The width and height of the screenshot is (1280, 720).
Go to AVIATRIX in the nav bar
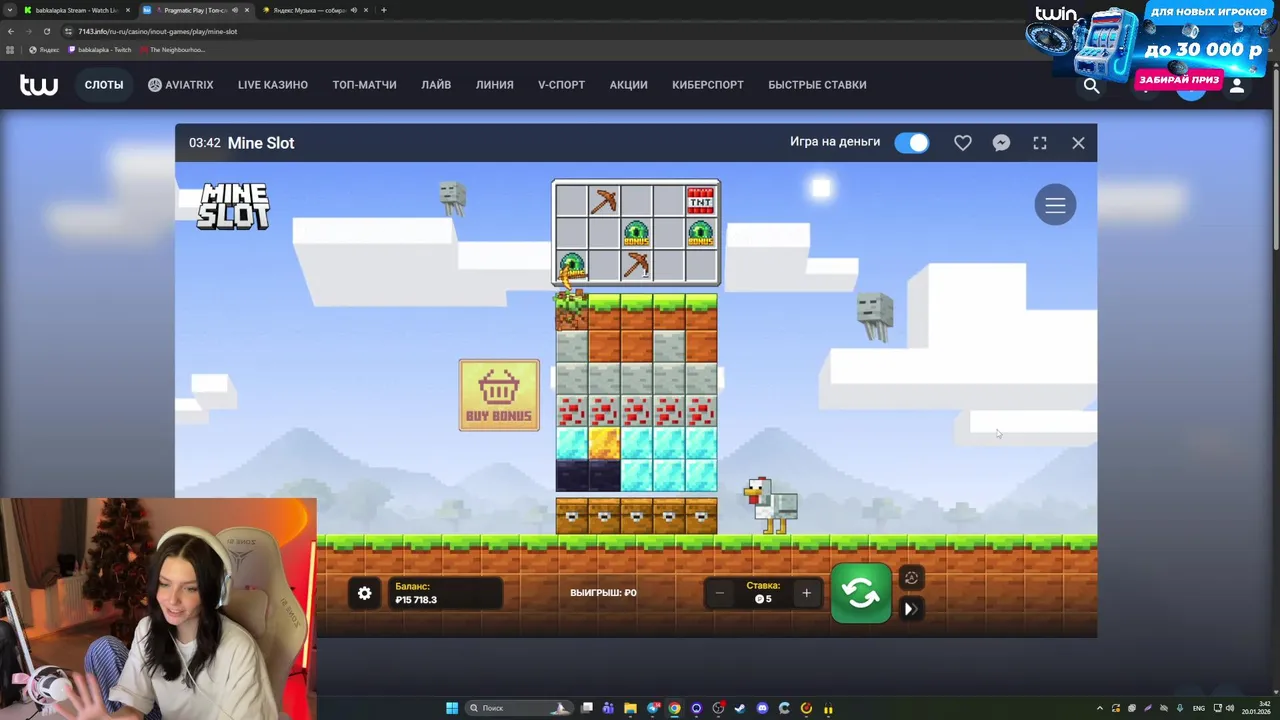pyautogui.click(x=181, y=85)
